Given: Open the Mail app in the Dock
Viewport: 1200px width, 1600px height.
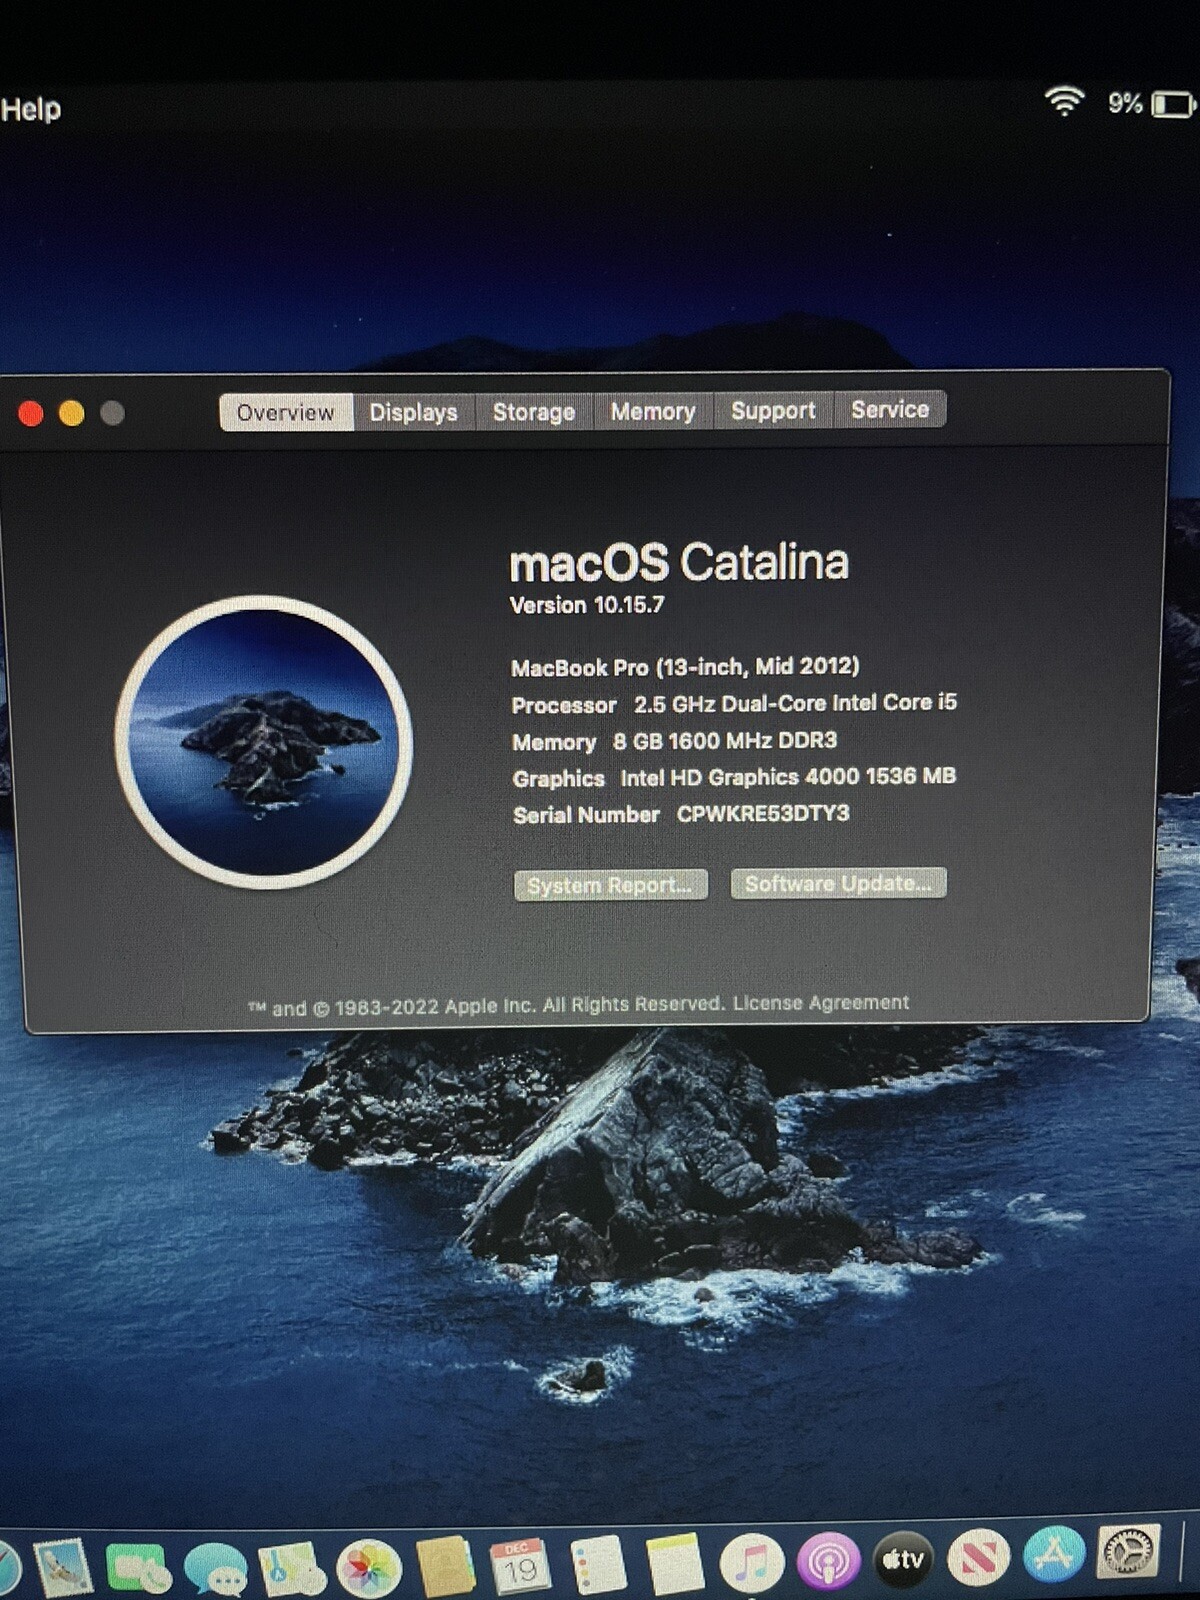Looking at the screenshot, I should (x=64, y=1566).
